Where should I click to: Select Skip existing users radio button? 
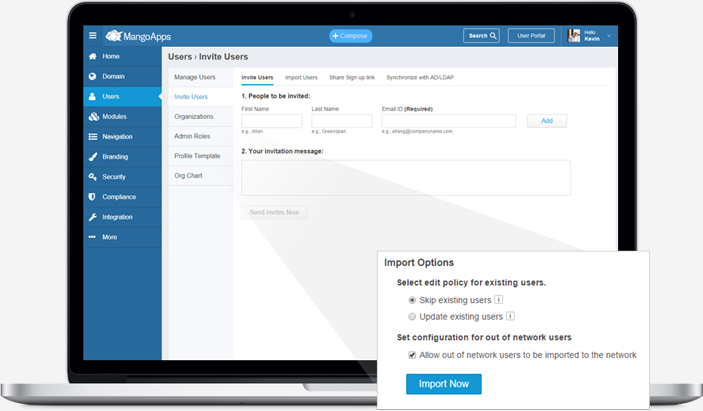click(412, 300)
